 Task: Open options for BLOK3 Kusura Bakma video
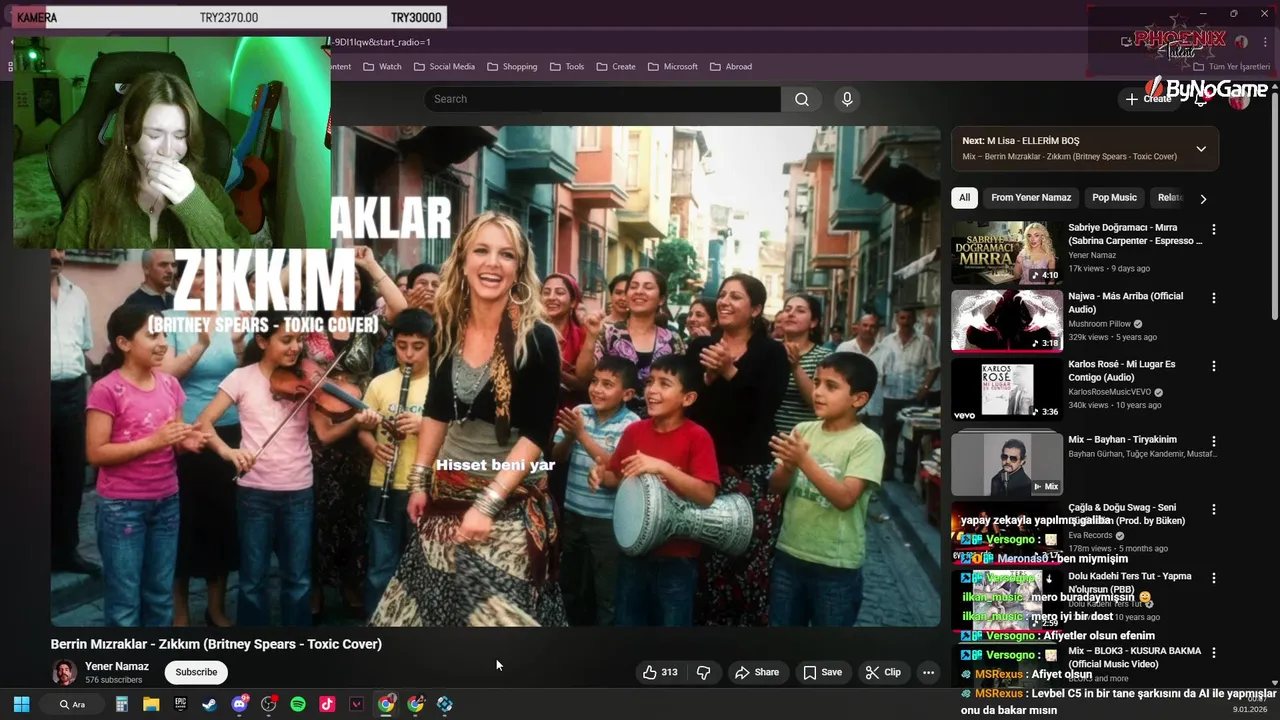(1214, 652)
